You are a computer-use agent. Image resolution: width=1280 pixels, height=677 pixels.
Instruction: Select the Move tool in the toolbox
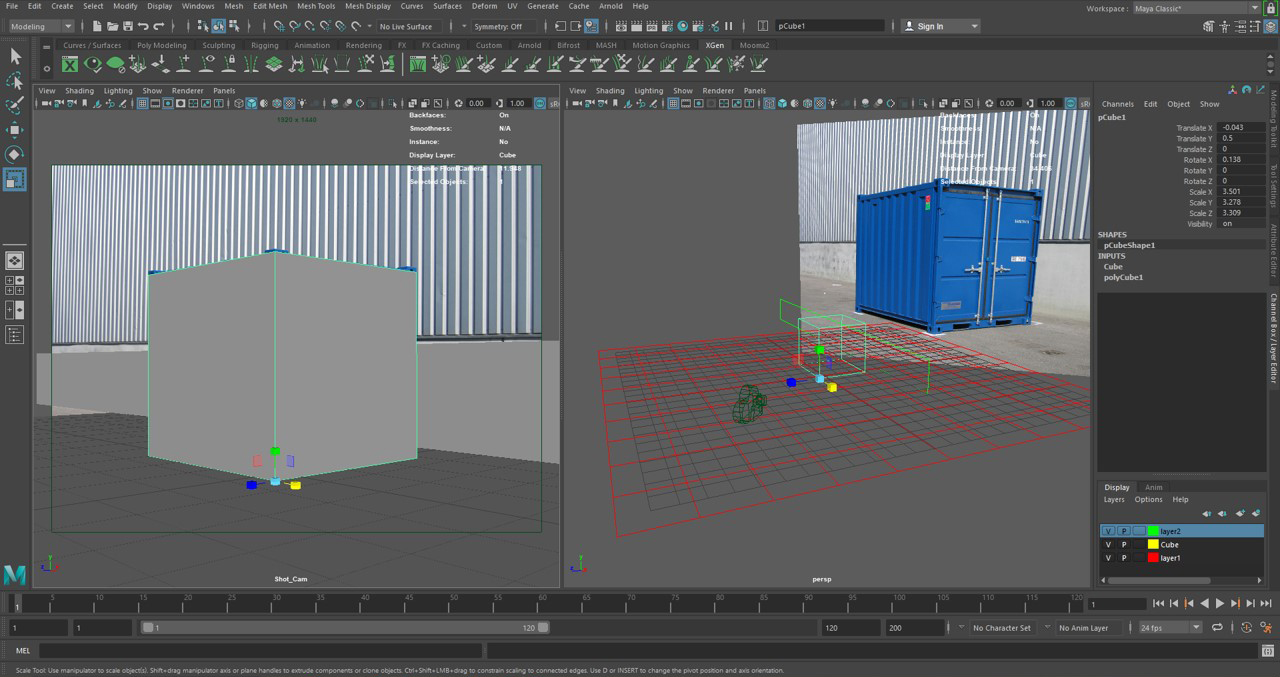[15, 130]
